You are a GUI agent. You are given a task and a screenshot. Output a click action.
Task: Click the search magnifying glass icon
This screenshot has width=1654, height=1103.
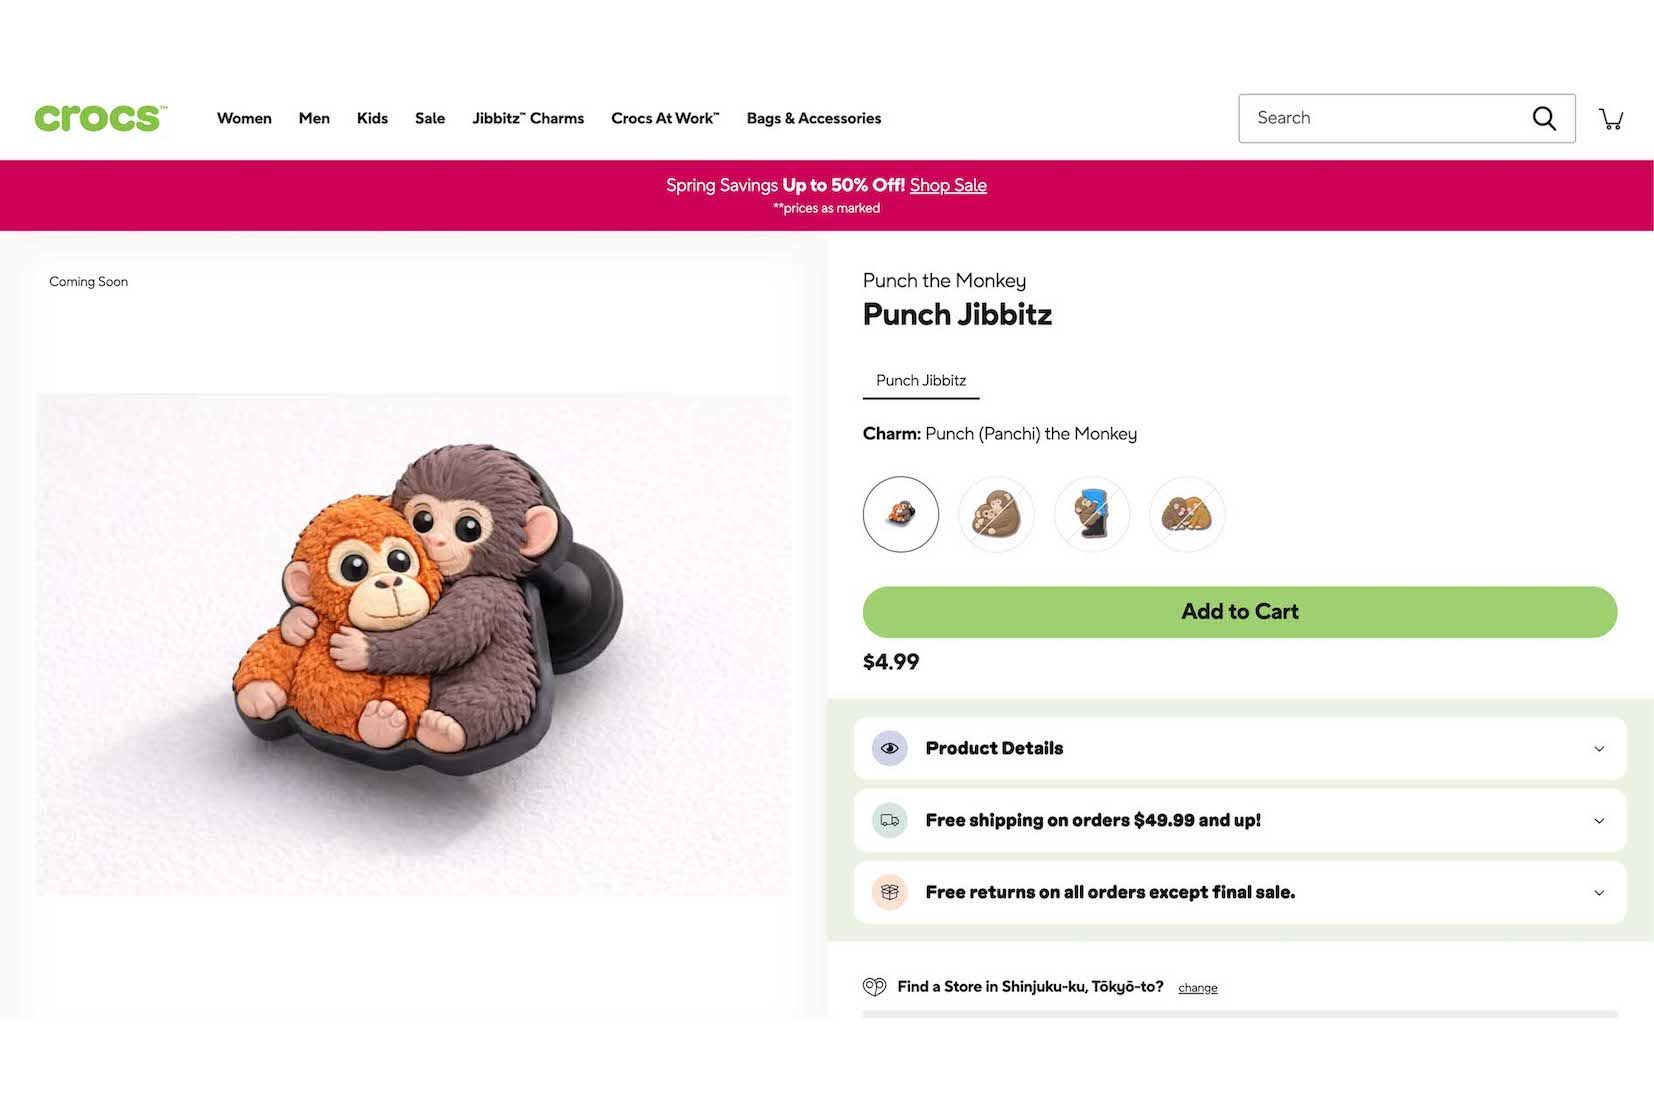click(x=1544, y=118)
